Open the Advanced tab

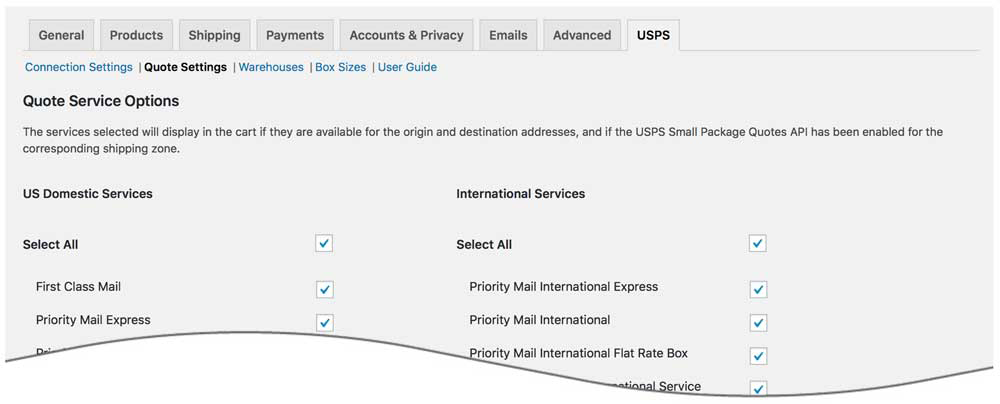[582, 35]
